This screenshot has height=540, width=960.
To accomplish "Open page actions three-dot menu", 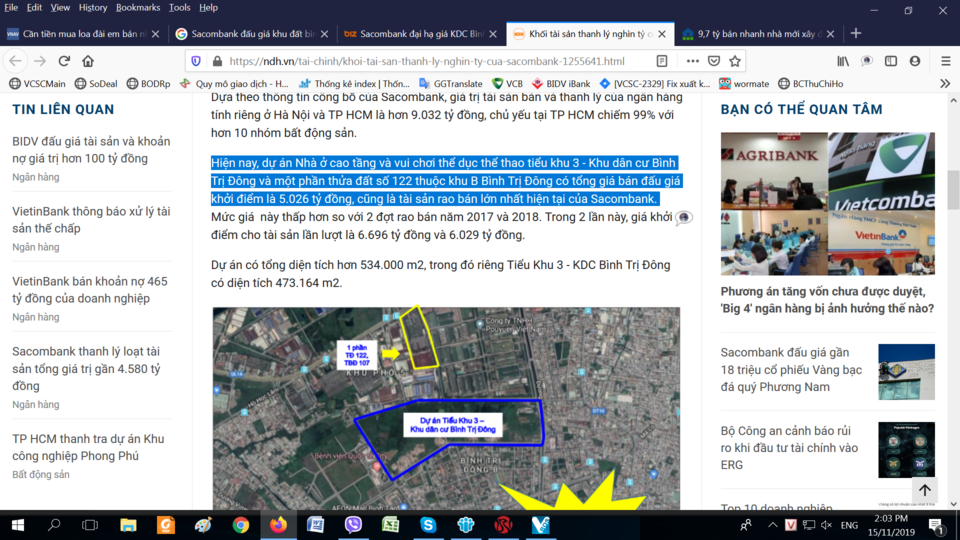I will point(692,61).
